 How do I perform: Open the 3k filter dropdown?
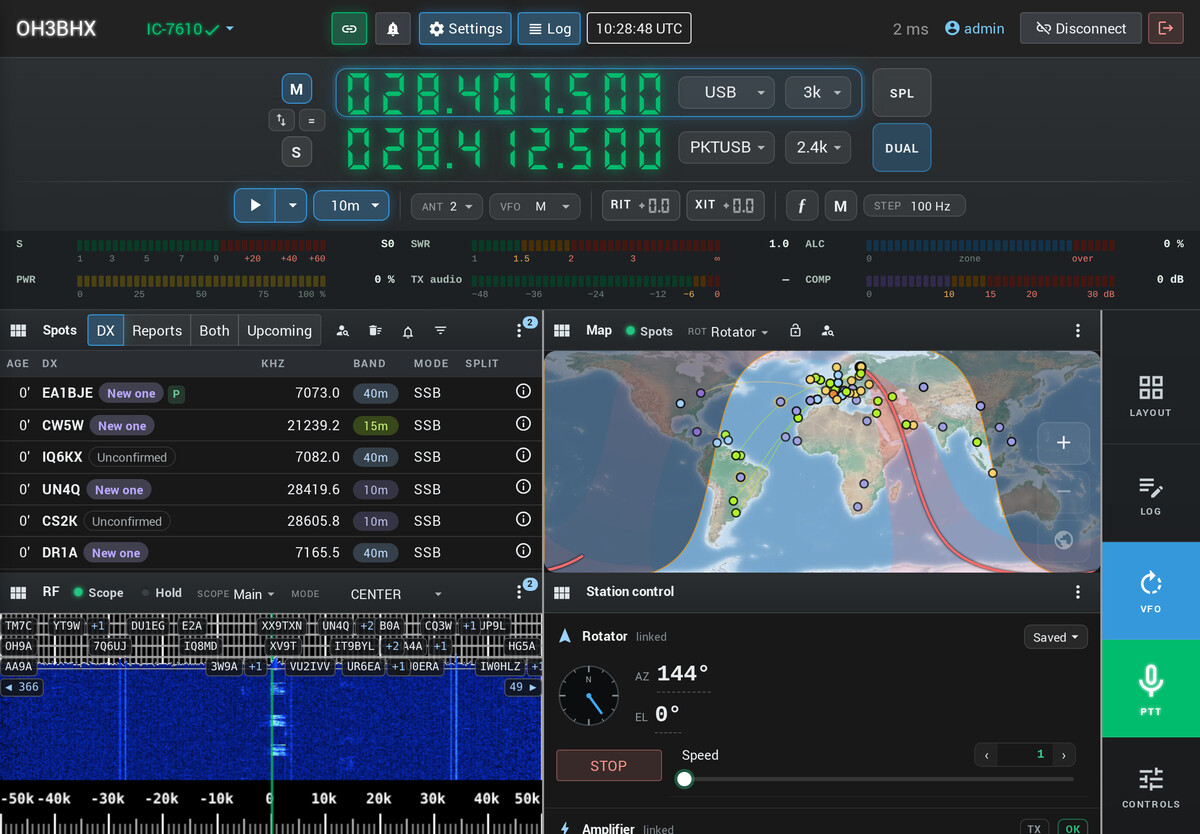tap(819, 92)
